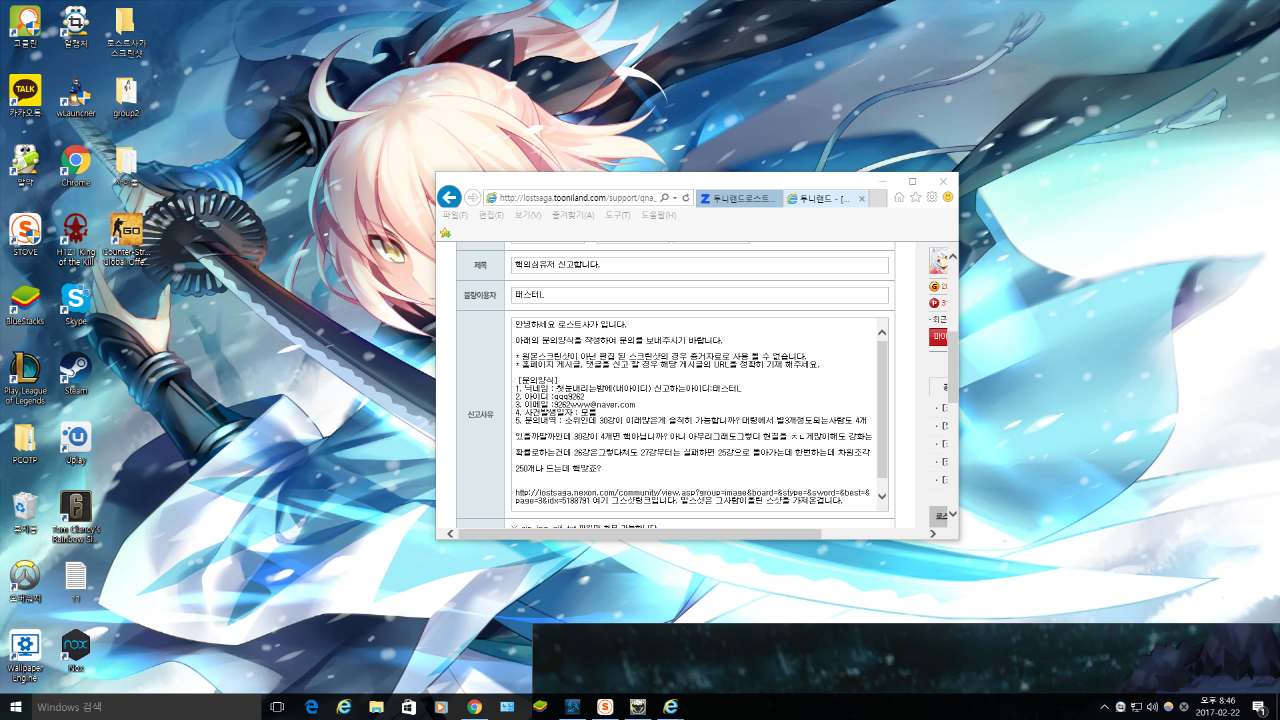This screenshot has width=1280, height=720.
Task: Click the taskbar clock showing 8:46
Action: (1218, 707)
